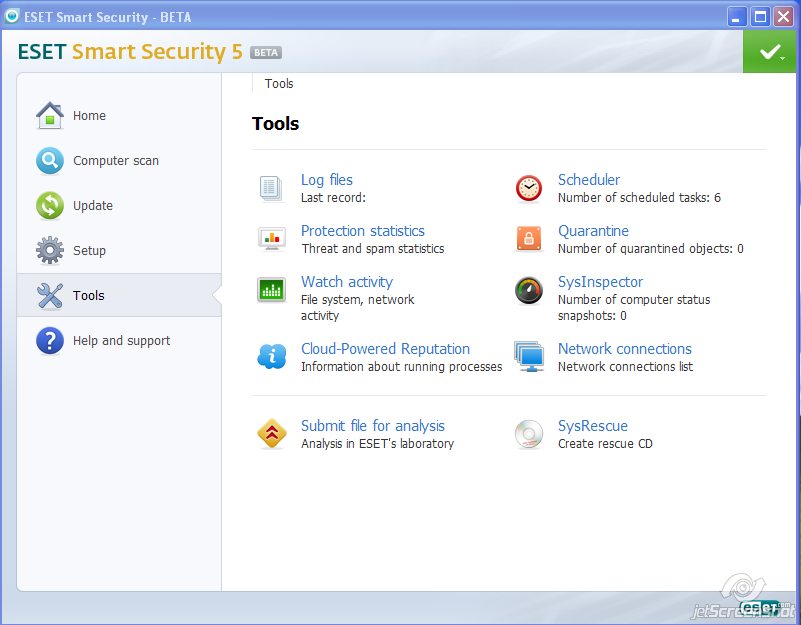Image resolution: width=801 pixels, height=625 pixels.
Task: Click the Computer scan magnifier icon
Action: click(x=50, y=160)
